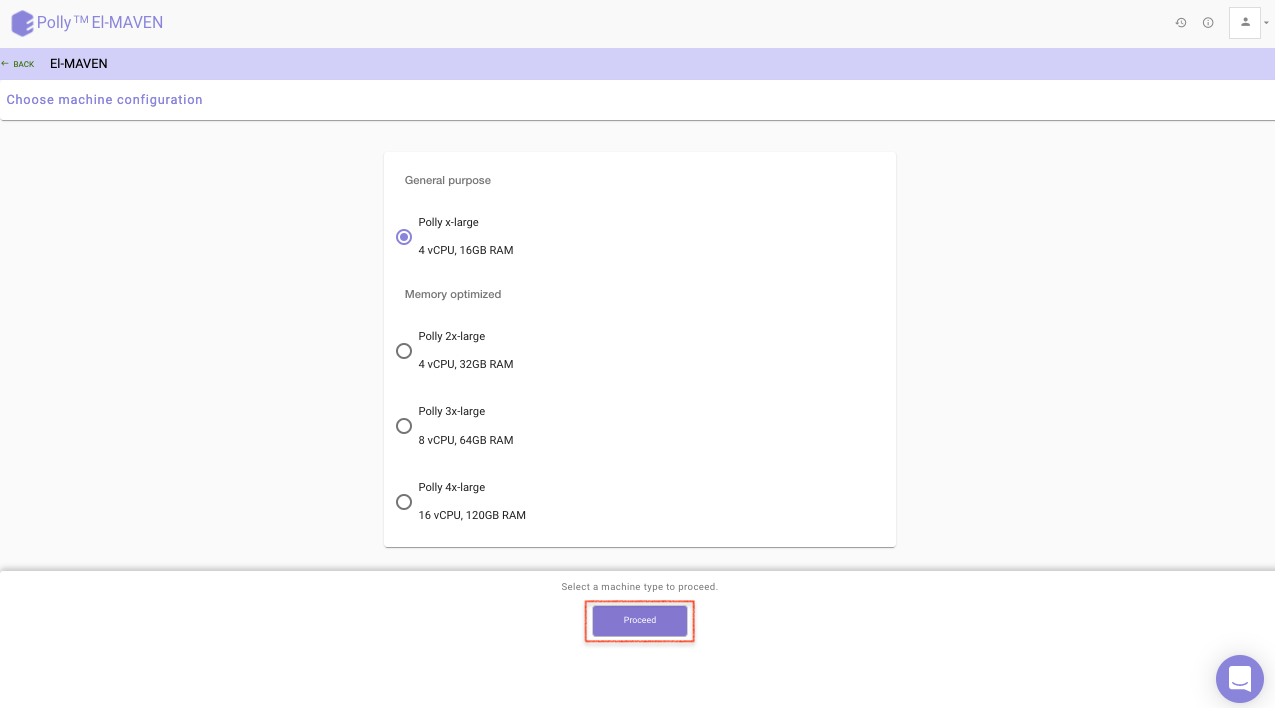
Task: Click the 'Polly 4x-large' label
Action: coord(452,488)
